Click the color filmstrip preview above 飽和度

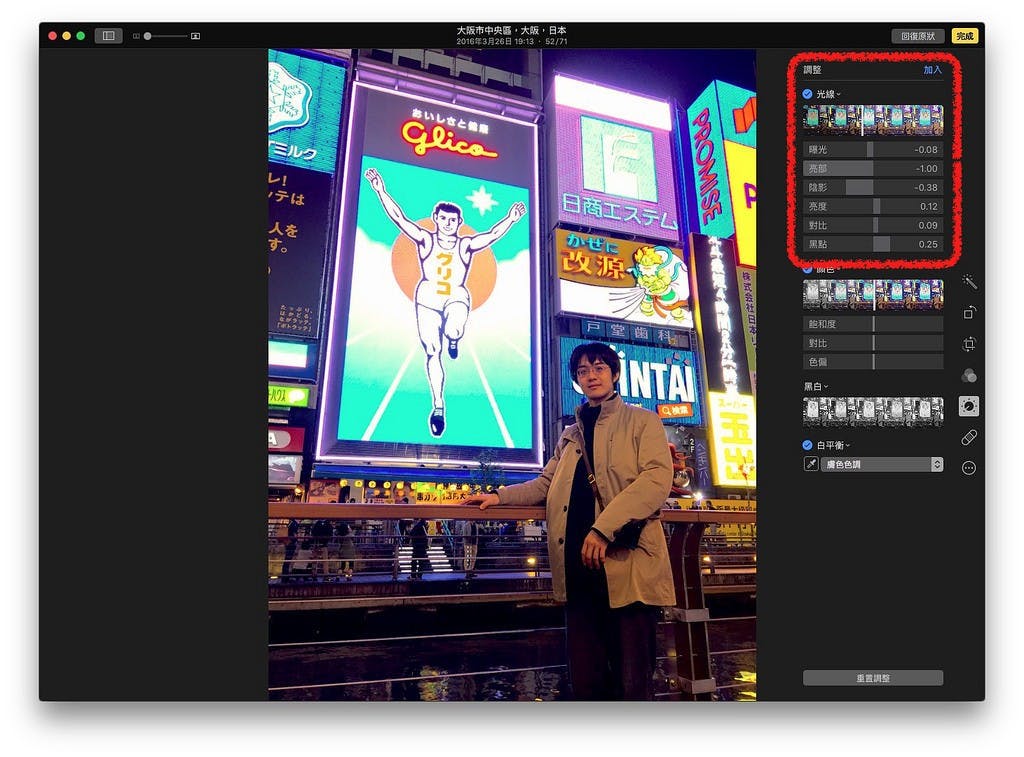click(873, 295)
